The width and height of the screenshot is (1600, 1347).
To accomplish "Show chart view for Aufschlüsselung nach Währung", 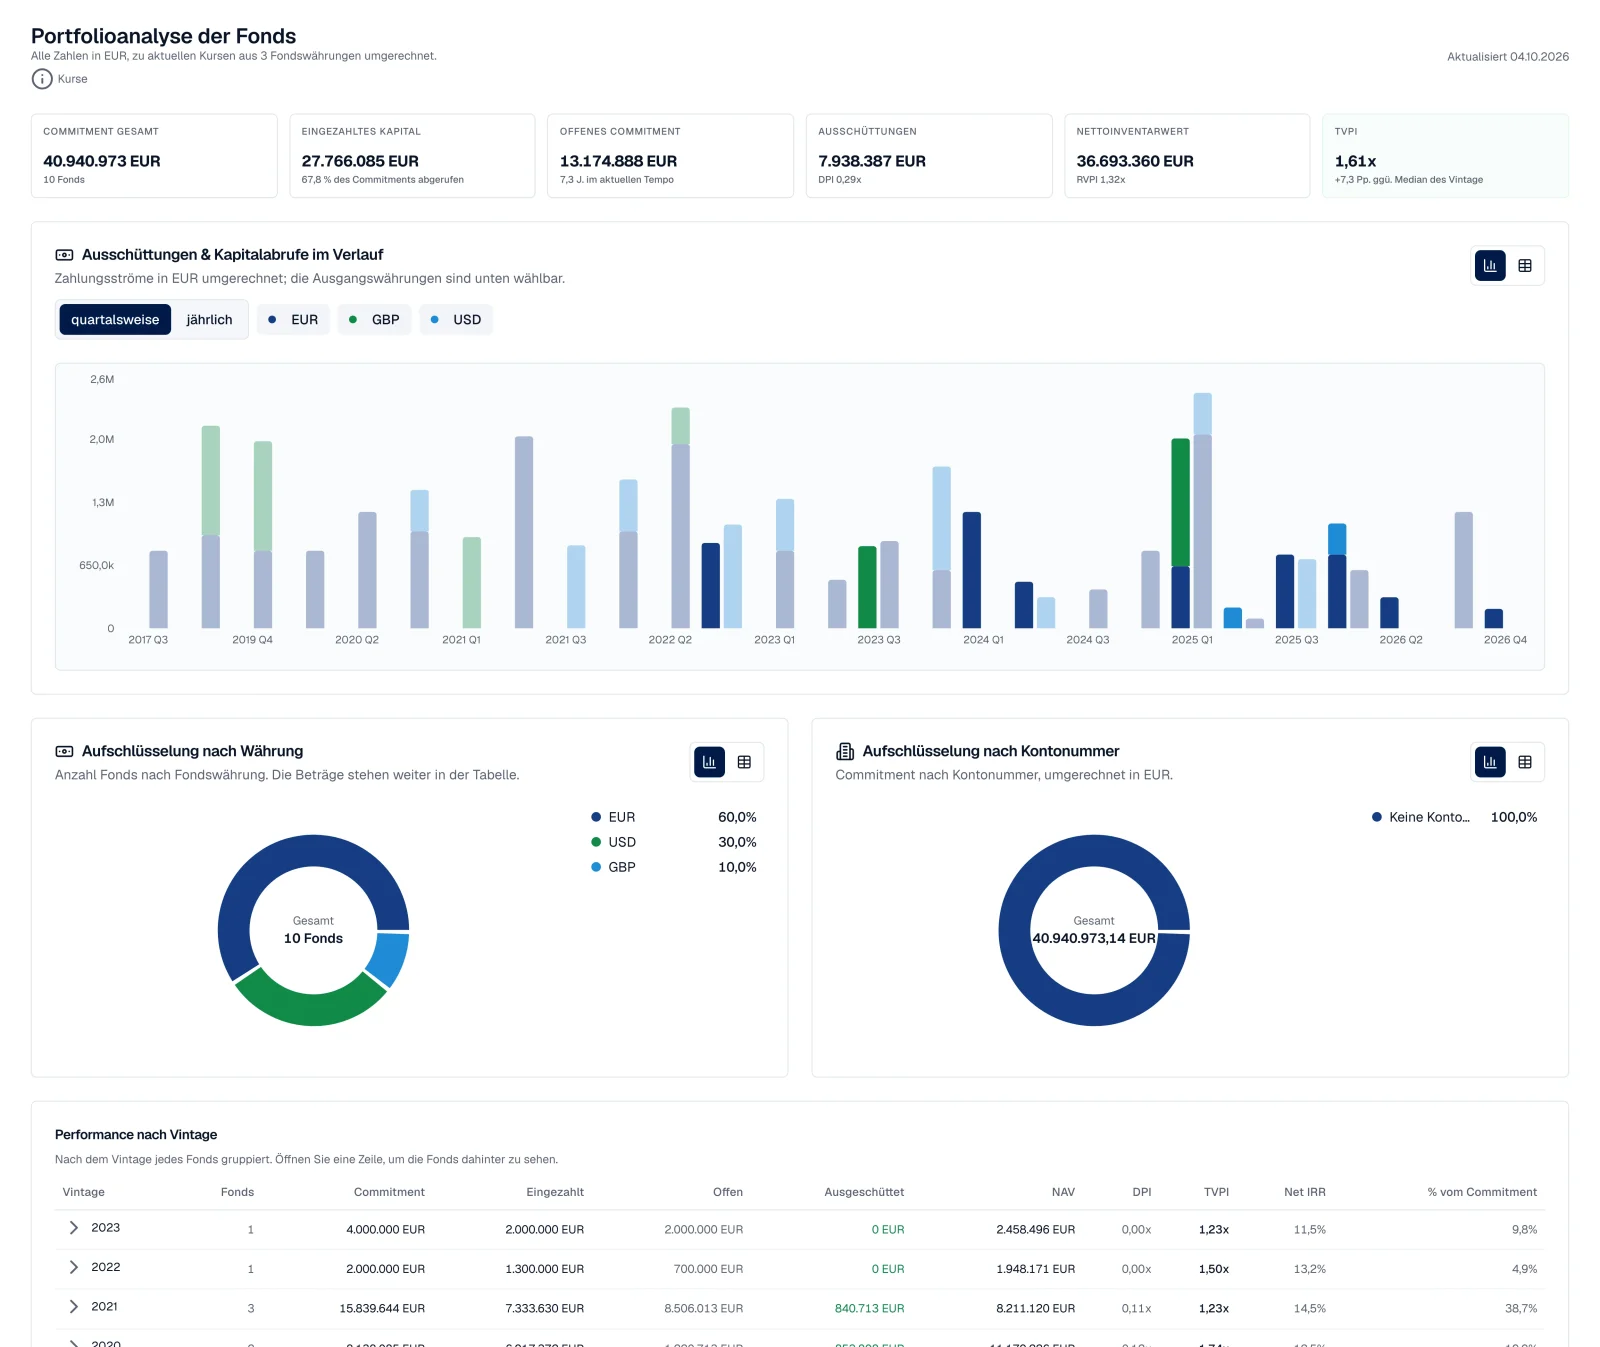I will point(709,762).
